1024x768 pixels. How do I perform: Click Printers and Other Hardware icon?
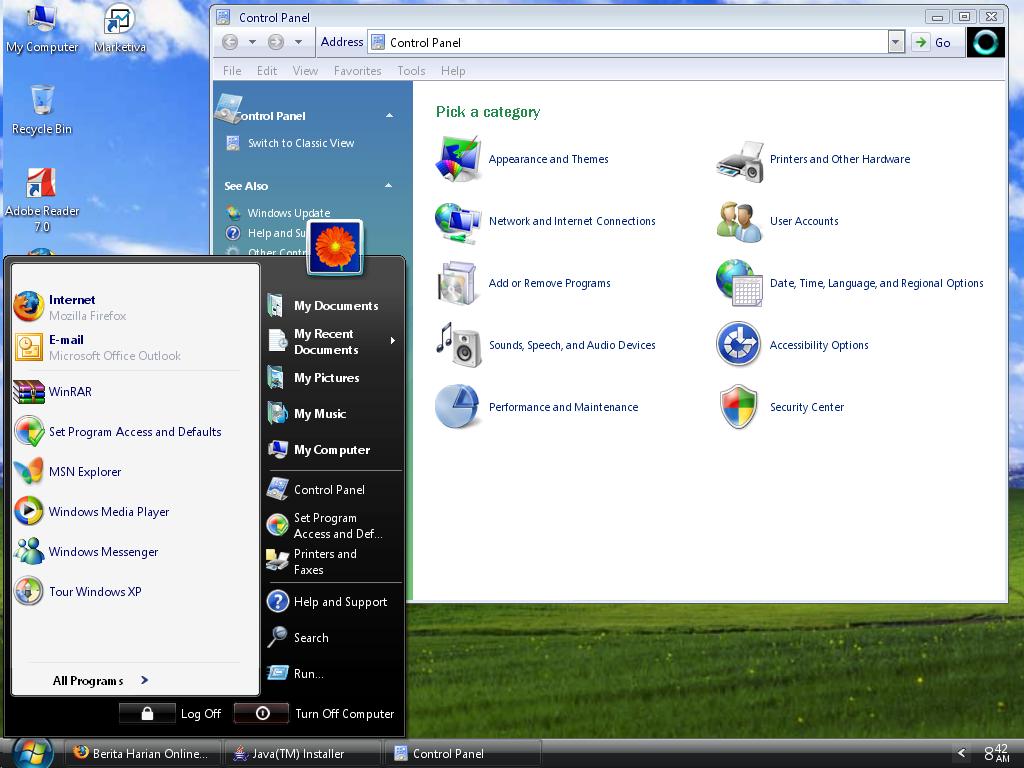740,161
